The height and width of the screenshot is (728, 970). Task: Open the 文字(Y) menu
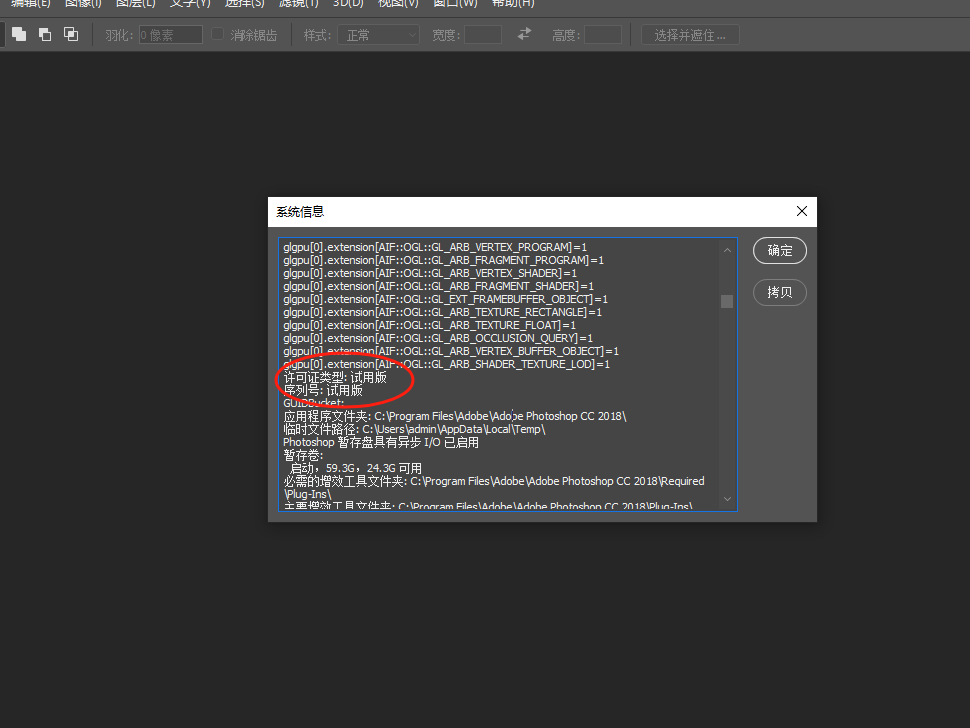coord(190,4)
